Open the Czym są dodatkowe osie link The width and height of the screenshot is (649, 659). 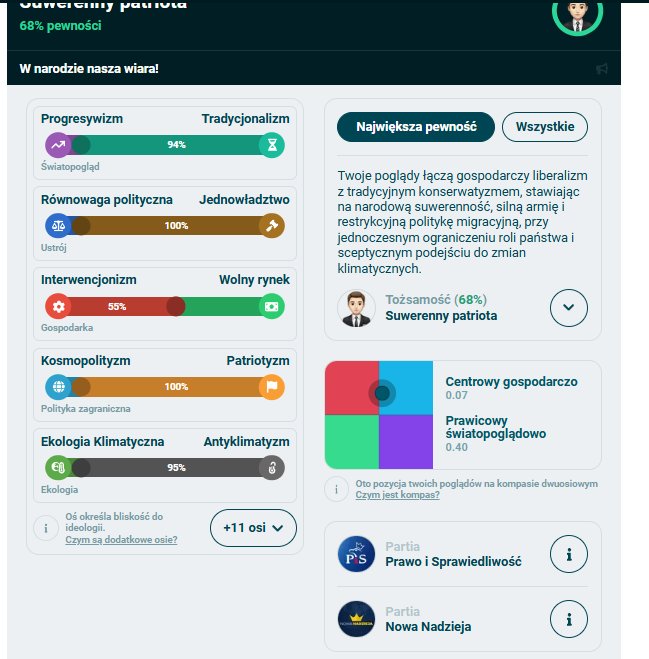click(121, 540)
